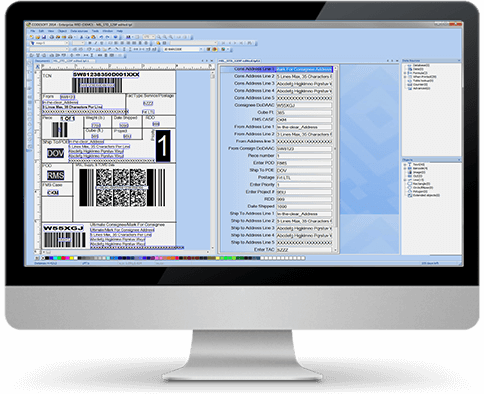The width and height of the screenshot is (484, 394).
Task: Select the W55XGJ text on label
Action: (x=63, y=228)
